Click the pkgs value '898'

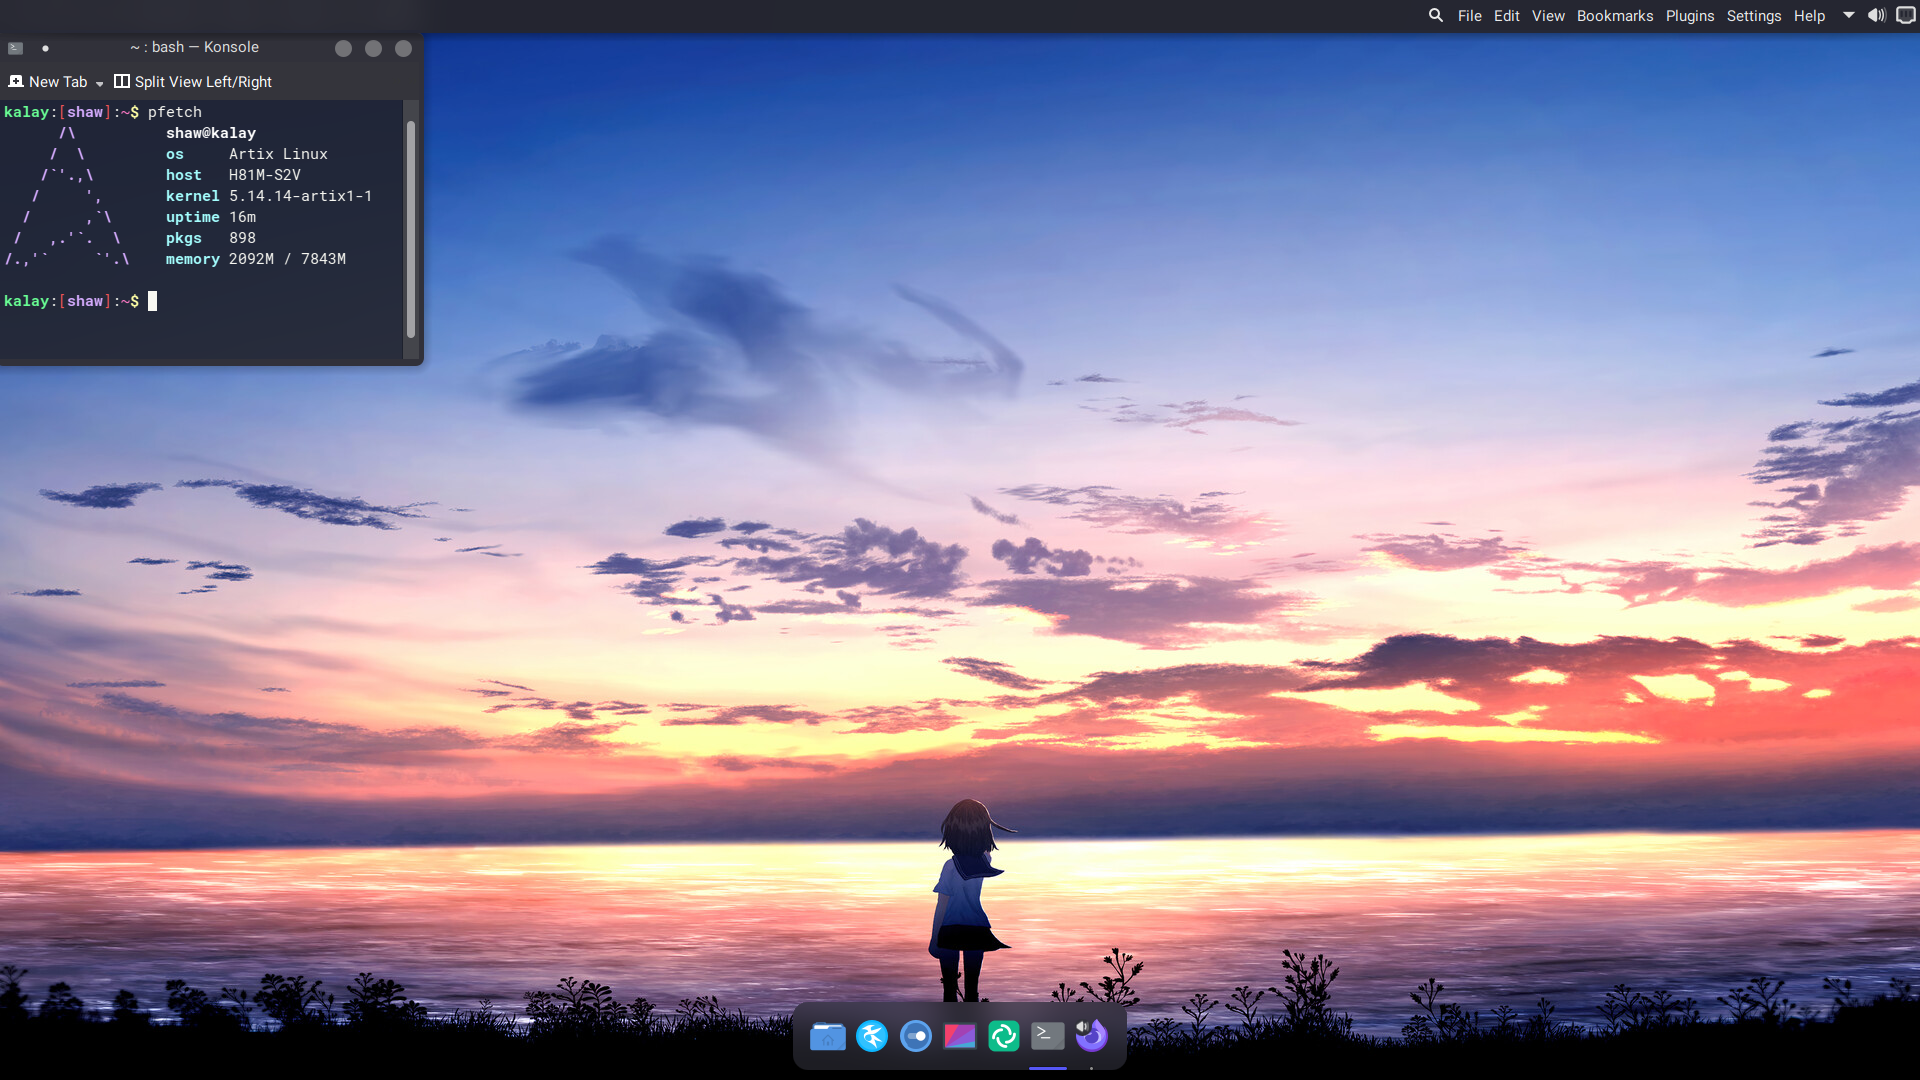click(242, 238)
